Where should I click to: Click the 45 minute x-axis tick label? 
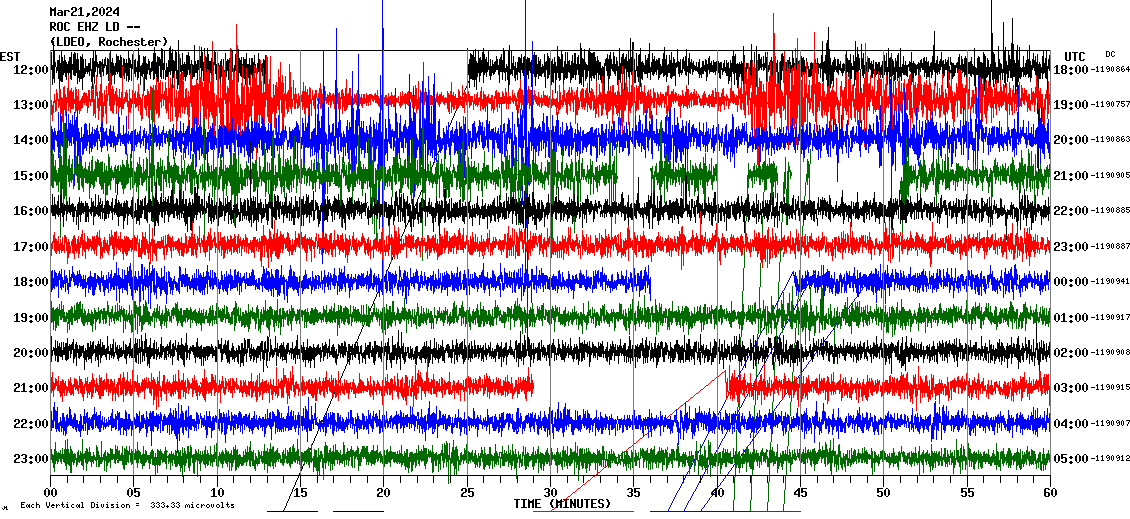point(800,492)
